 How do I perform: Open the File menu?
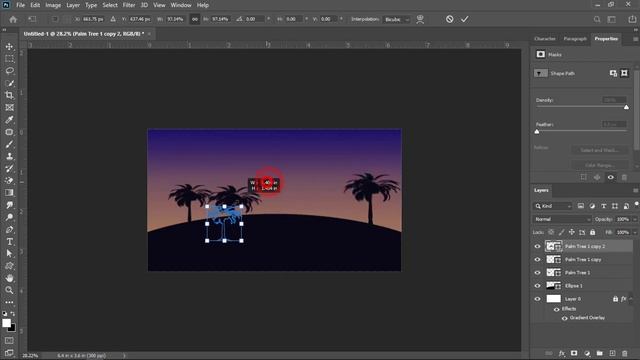tap(20, 5)
